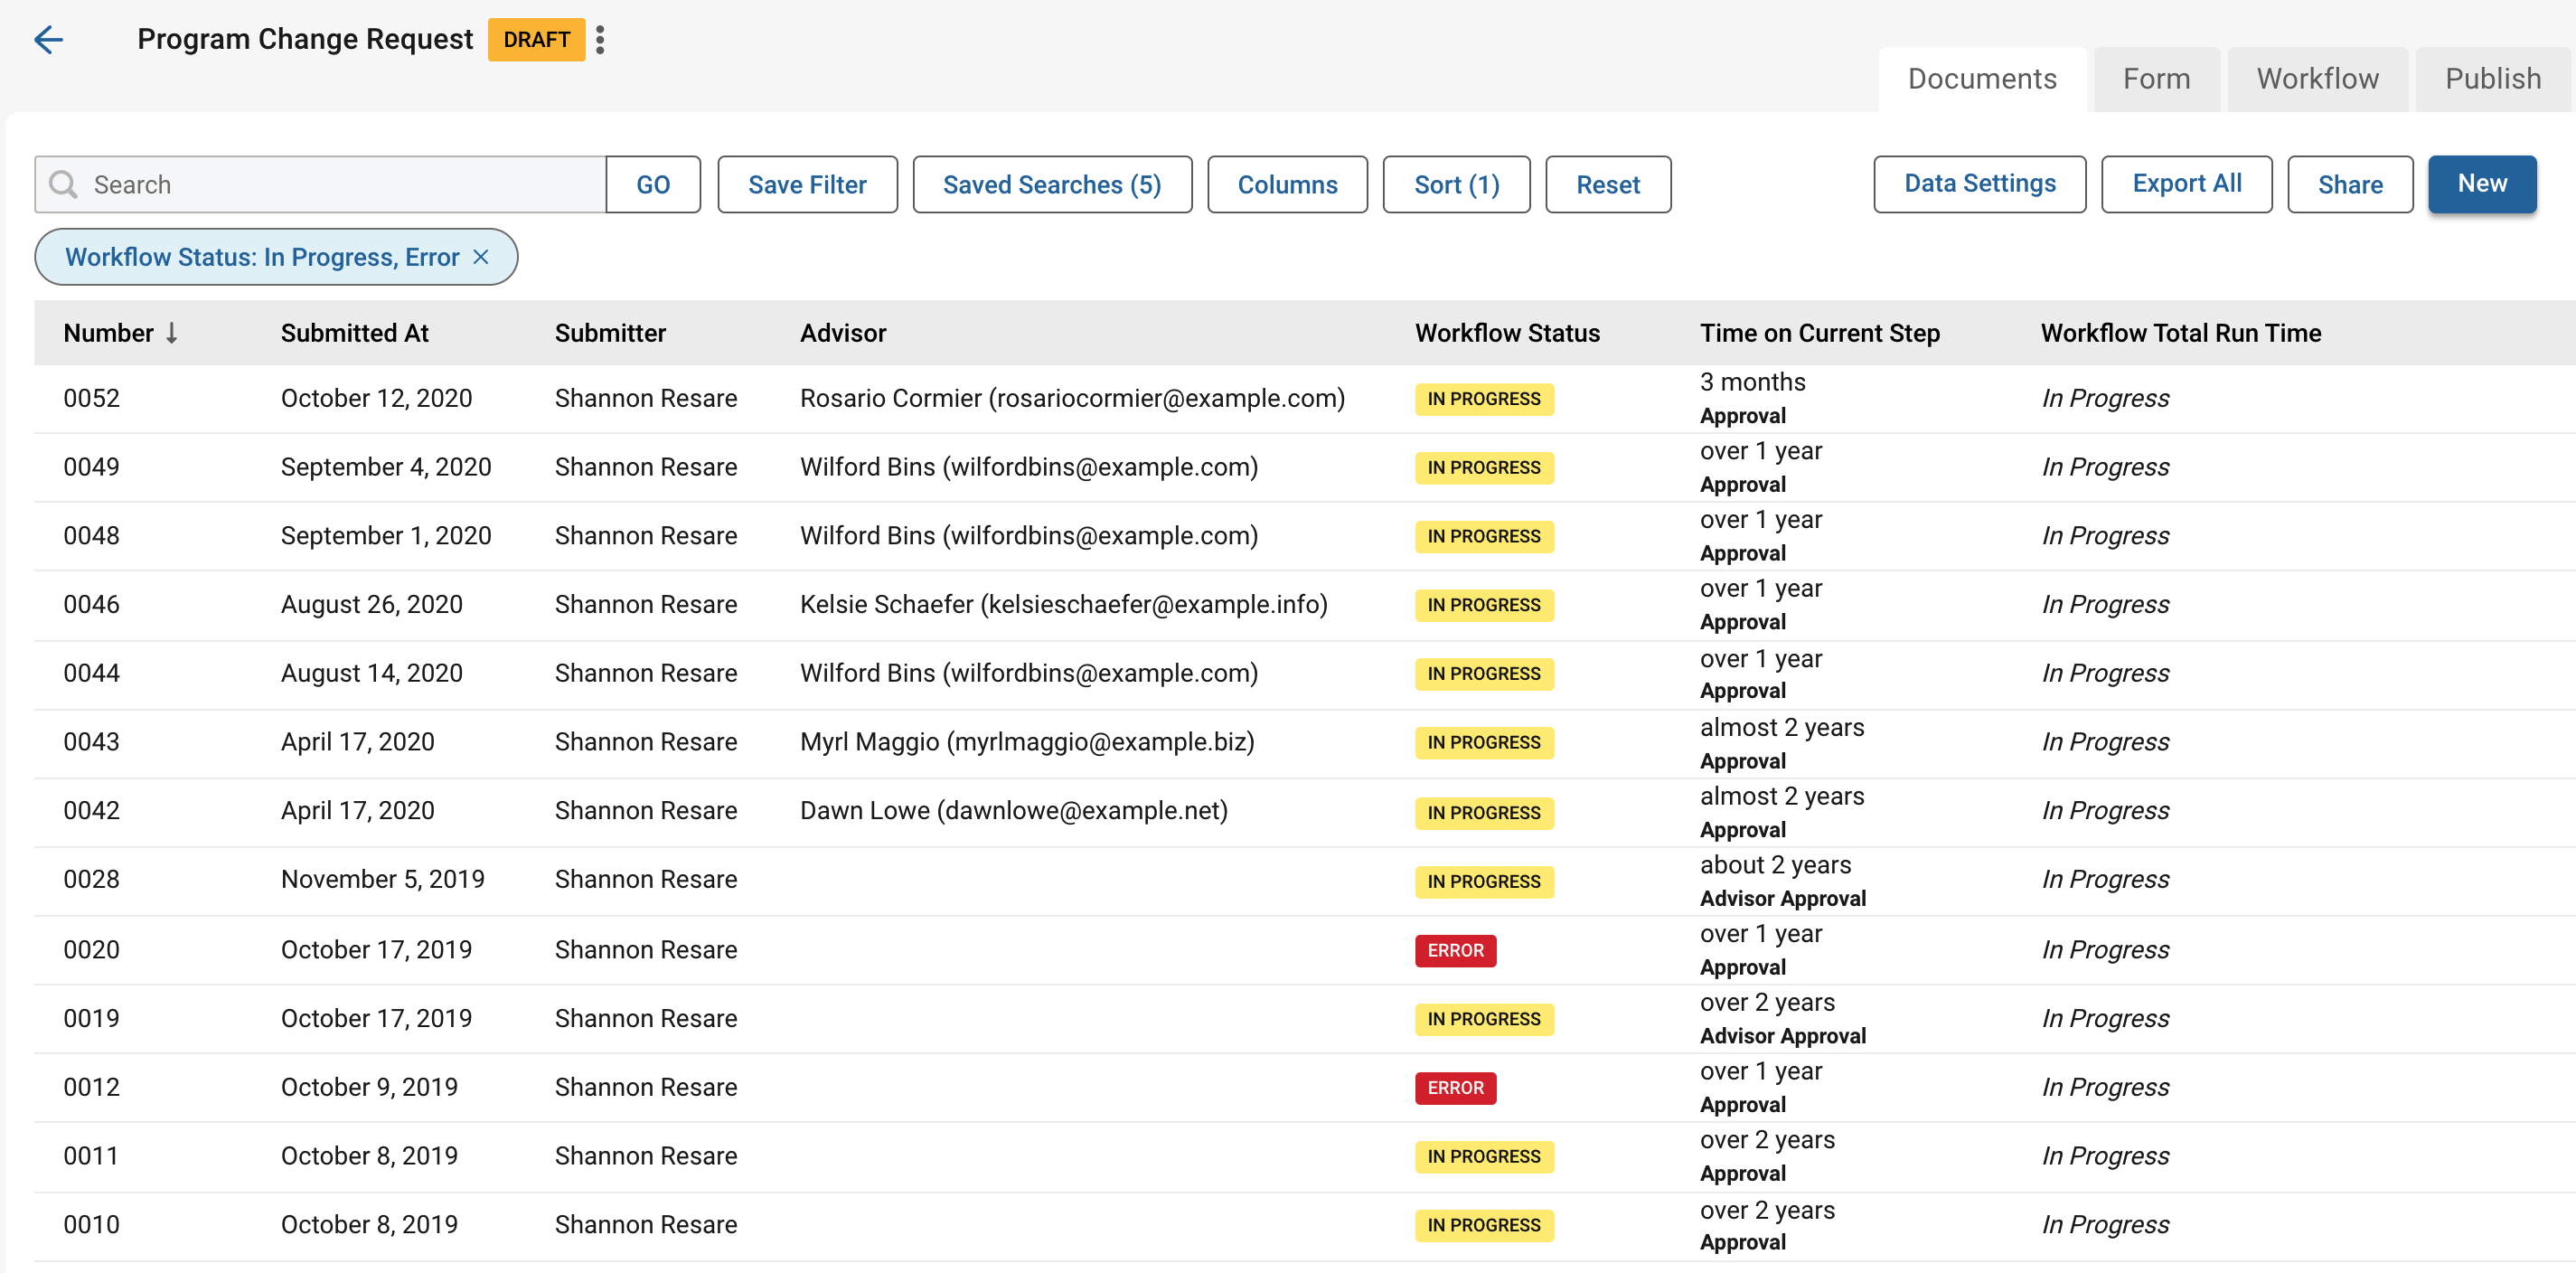Export All documents

2186,184
